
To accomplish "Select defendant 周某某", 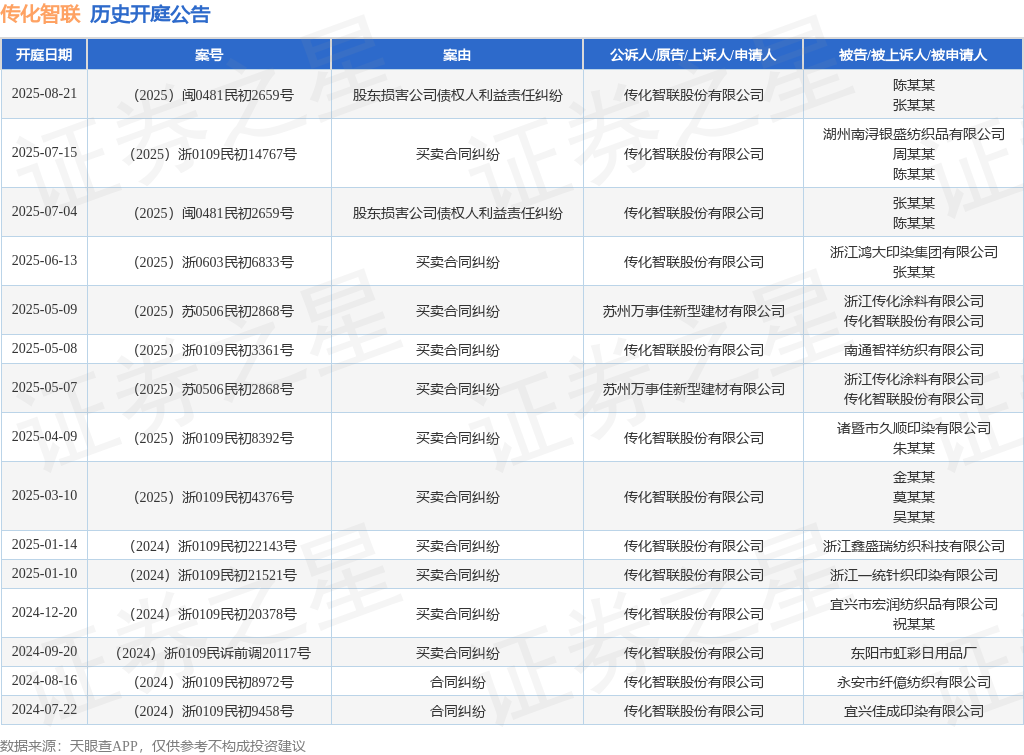I will pyautogui.click(x=914, y=154).
